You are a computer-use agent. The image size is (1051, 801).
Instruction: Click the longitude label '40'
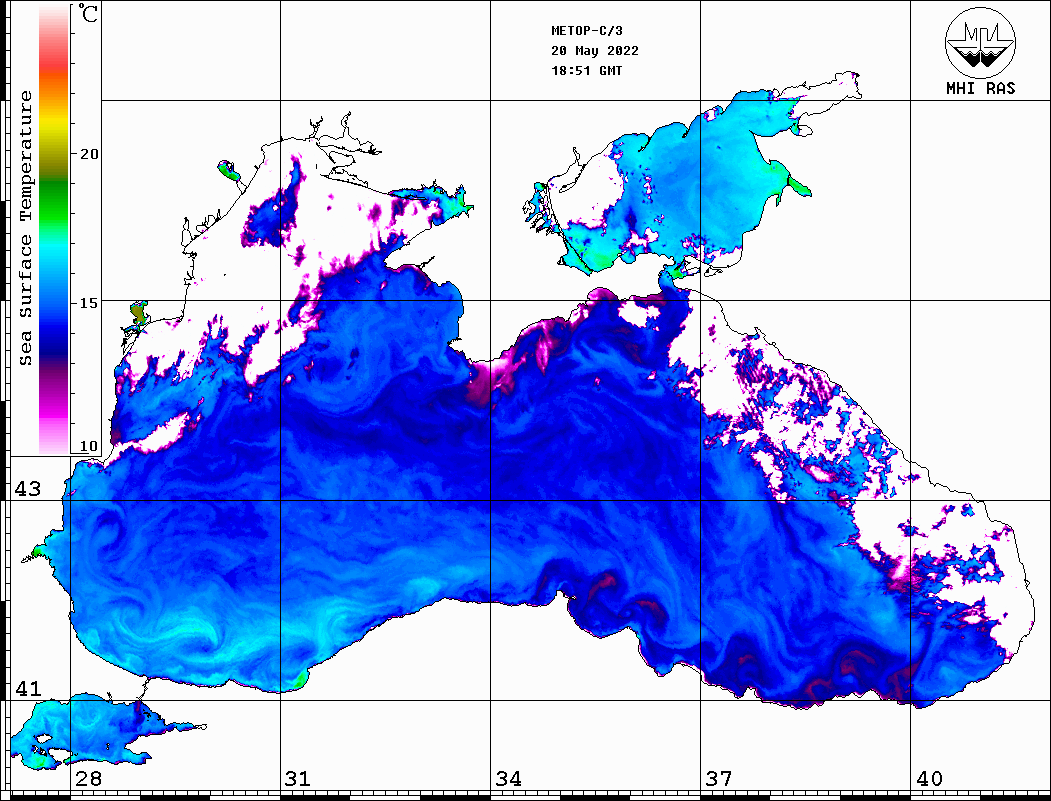tap(928, 778)
